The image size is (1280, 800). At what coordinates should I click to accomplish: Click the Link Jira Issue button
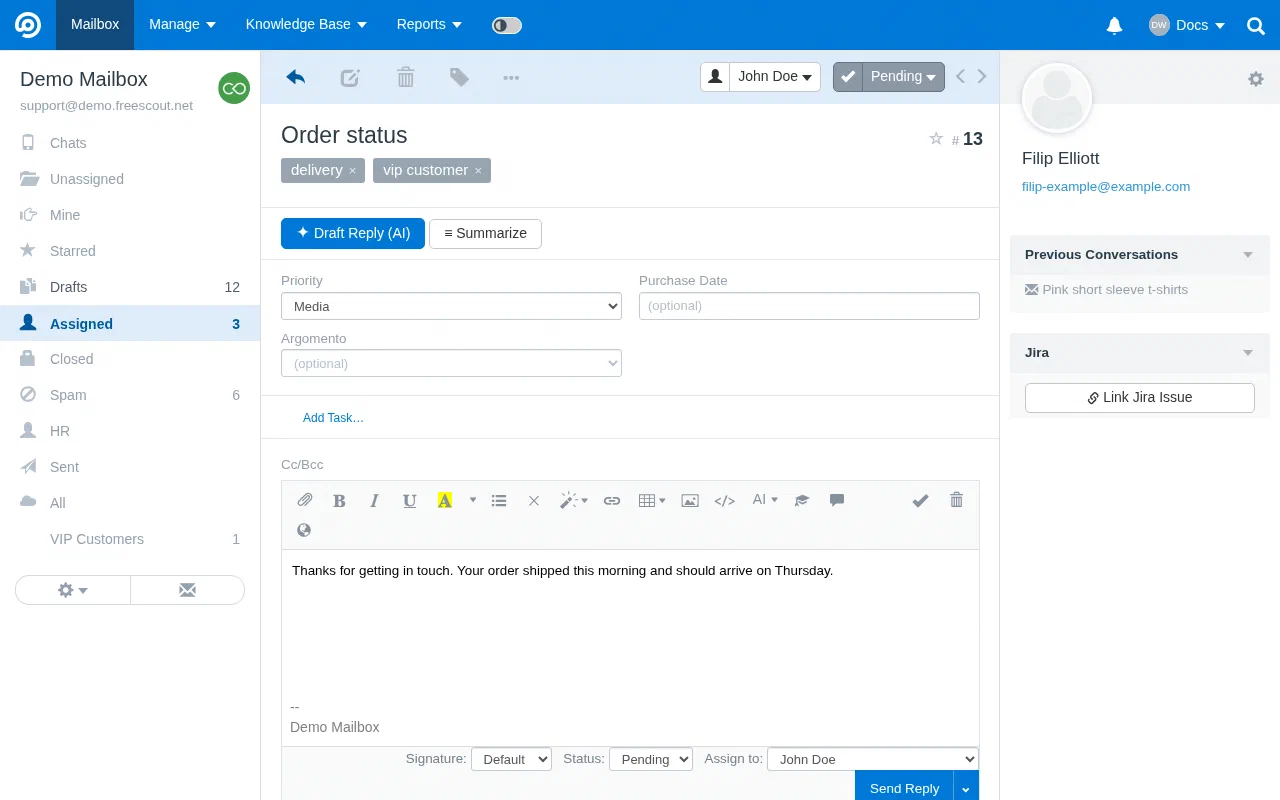1140,397
